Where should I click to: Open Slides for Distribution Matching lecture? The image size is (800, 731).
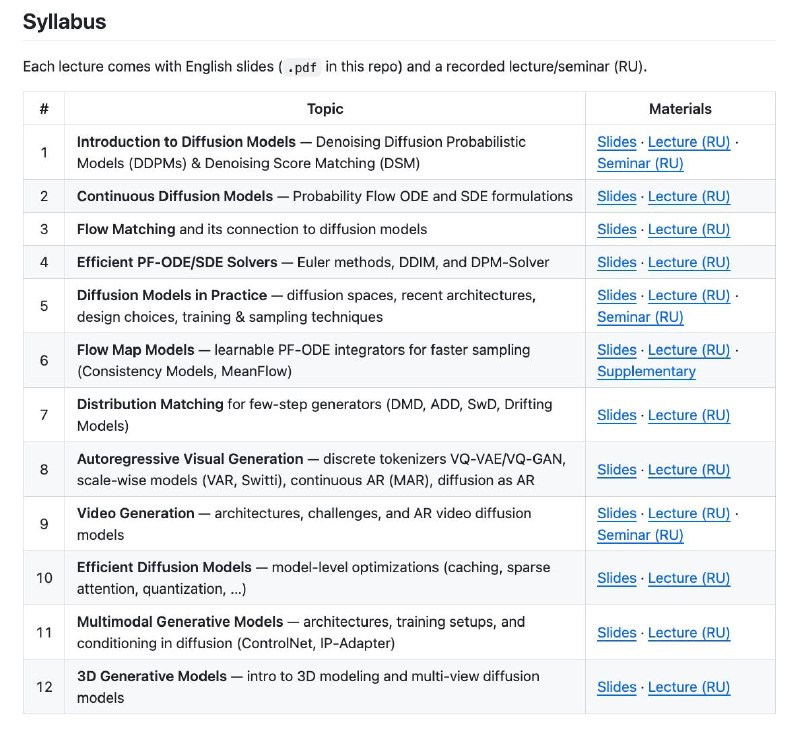pos(616,415)
